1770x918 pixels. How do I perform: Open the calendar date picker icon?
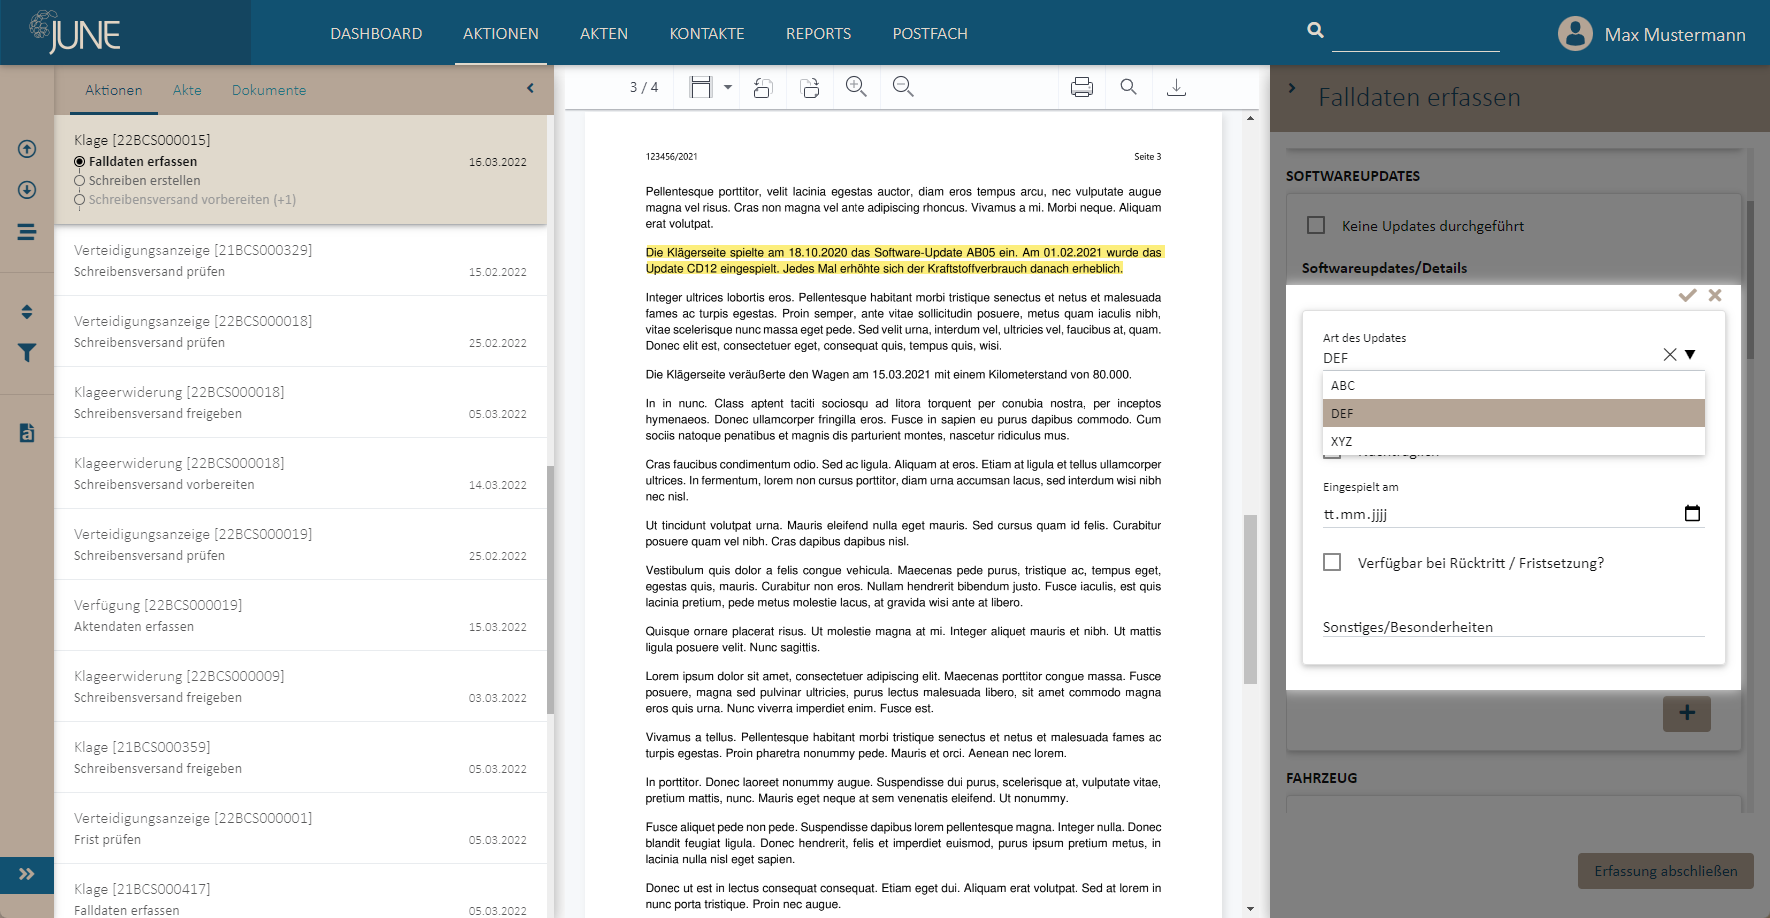(1692, 513)
